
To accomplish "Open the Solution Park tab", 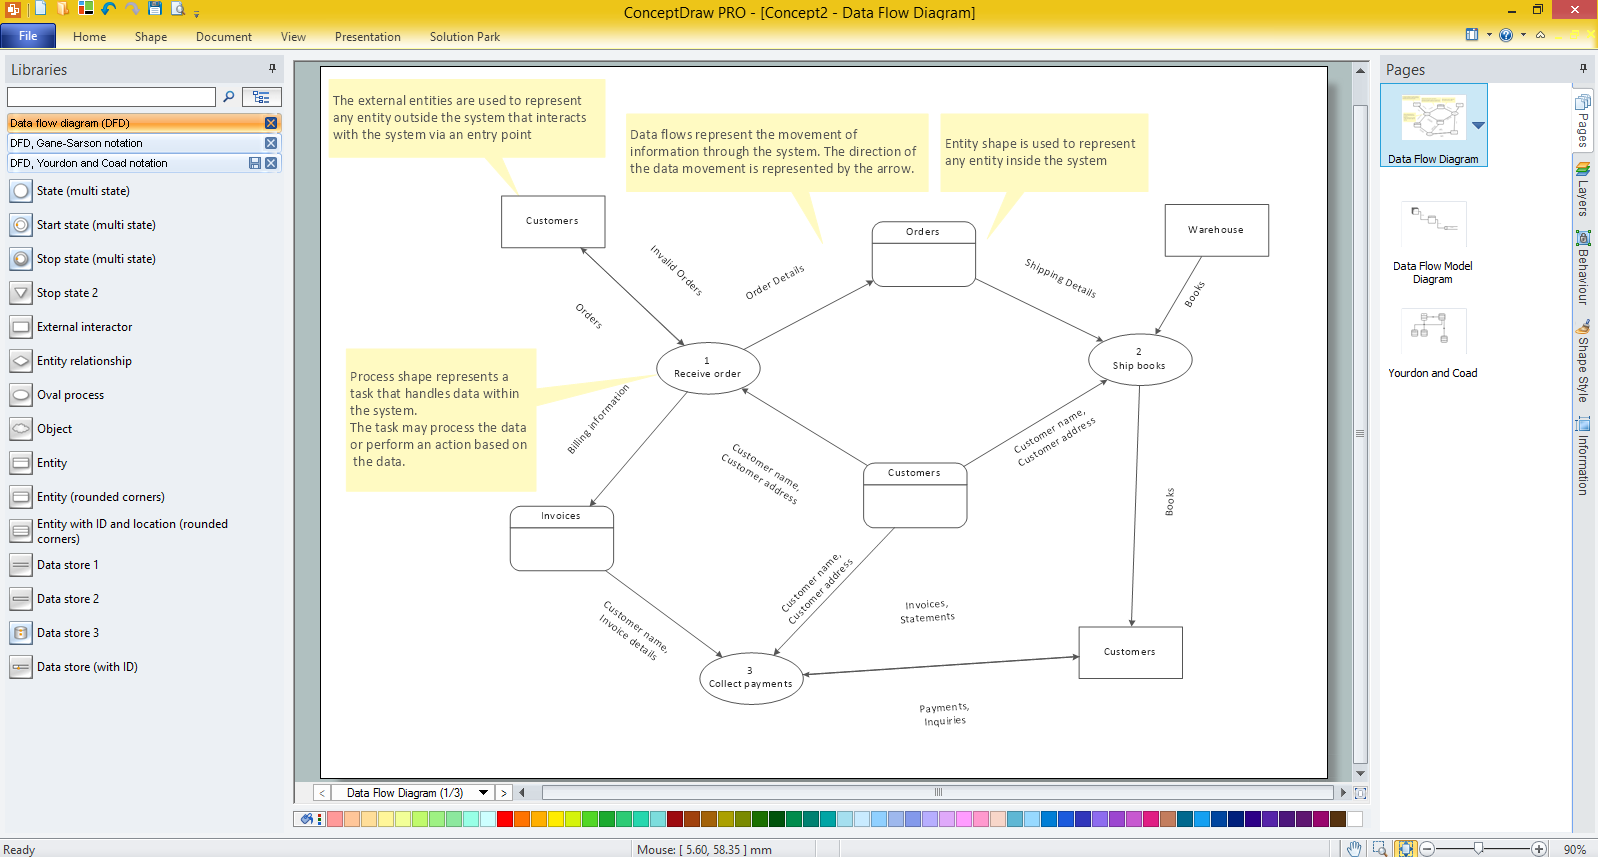I will pos(465,37).
